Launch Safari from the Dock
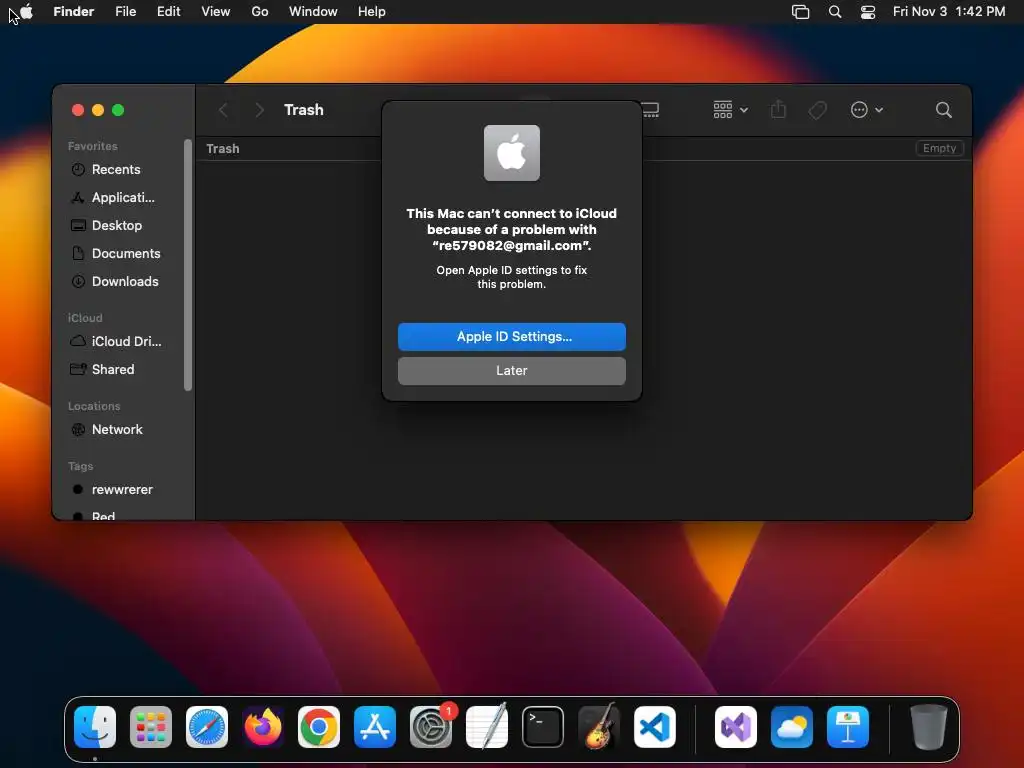This screenshot has height=768, width=1024. click(x=207, y=727)
